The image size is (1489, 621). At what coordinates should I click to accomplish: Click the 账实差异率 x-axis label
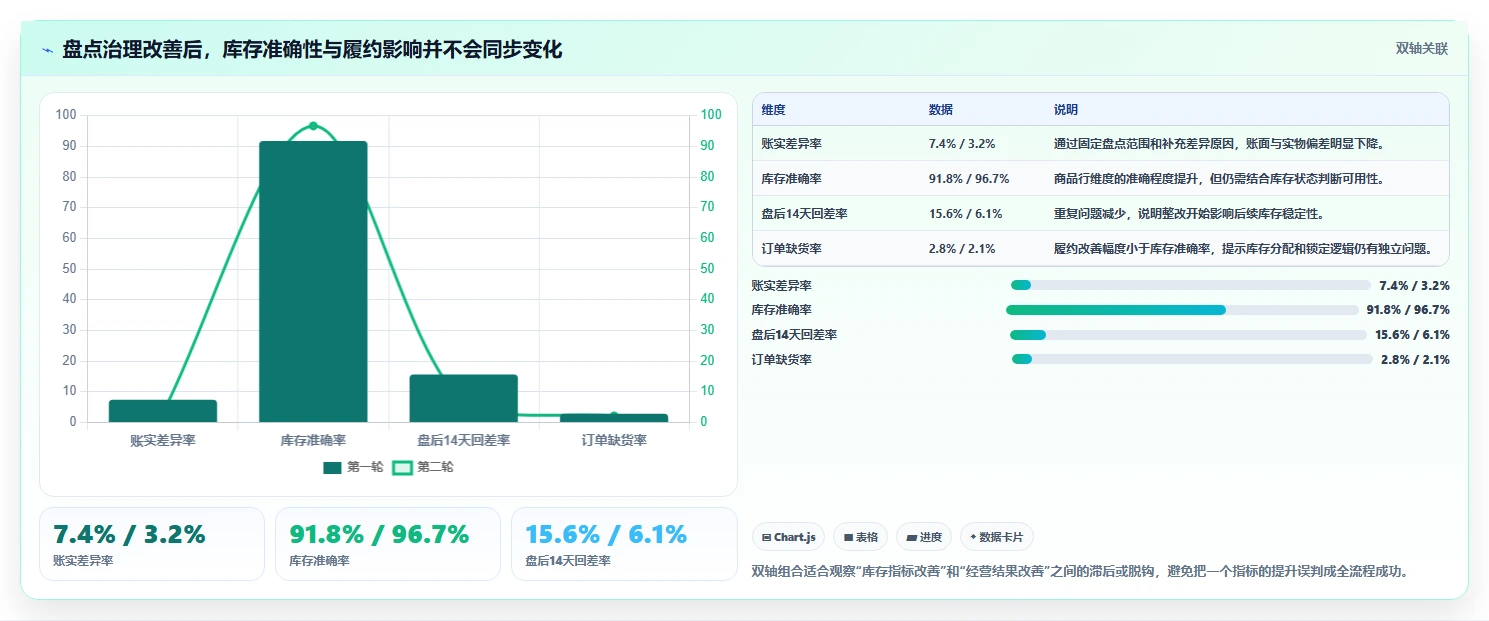coord(163,440)
